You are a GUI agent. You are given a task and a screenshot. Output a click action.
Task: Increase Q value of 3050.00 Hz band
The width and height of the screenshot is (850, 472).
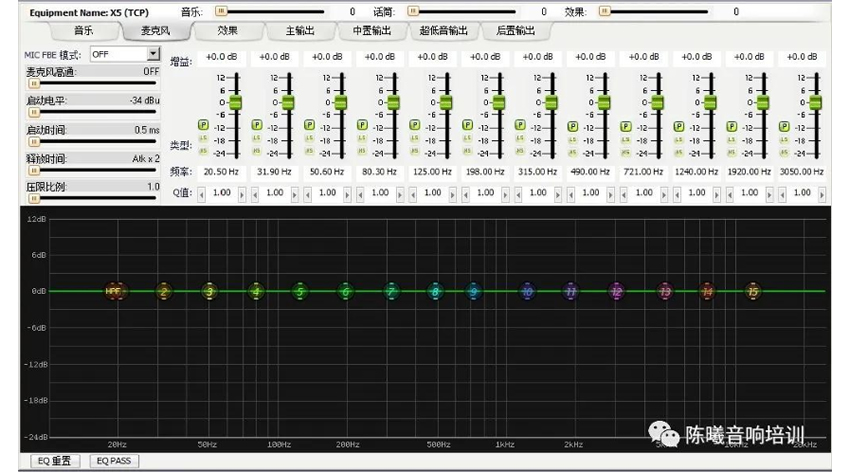coord(822,194)
